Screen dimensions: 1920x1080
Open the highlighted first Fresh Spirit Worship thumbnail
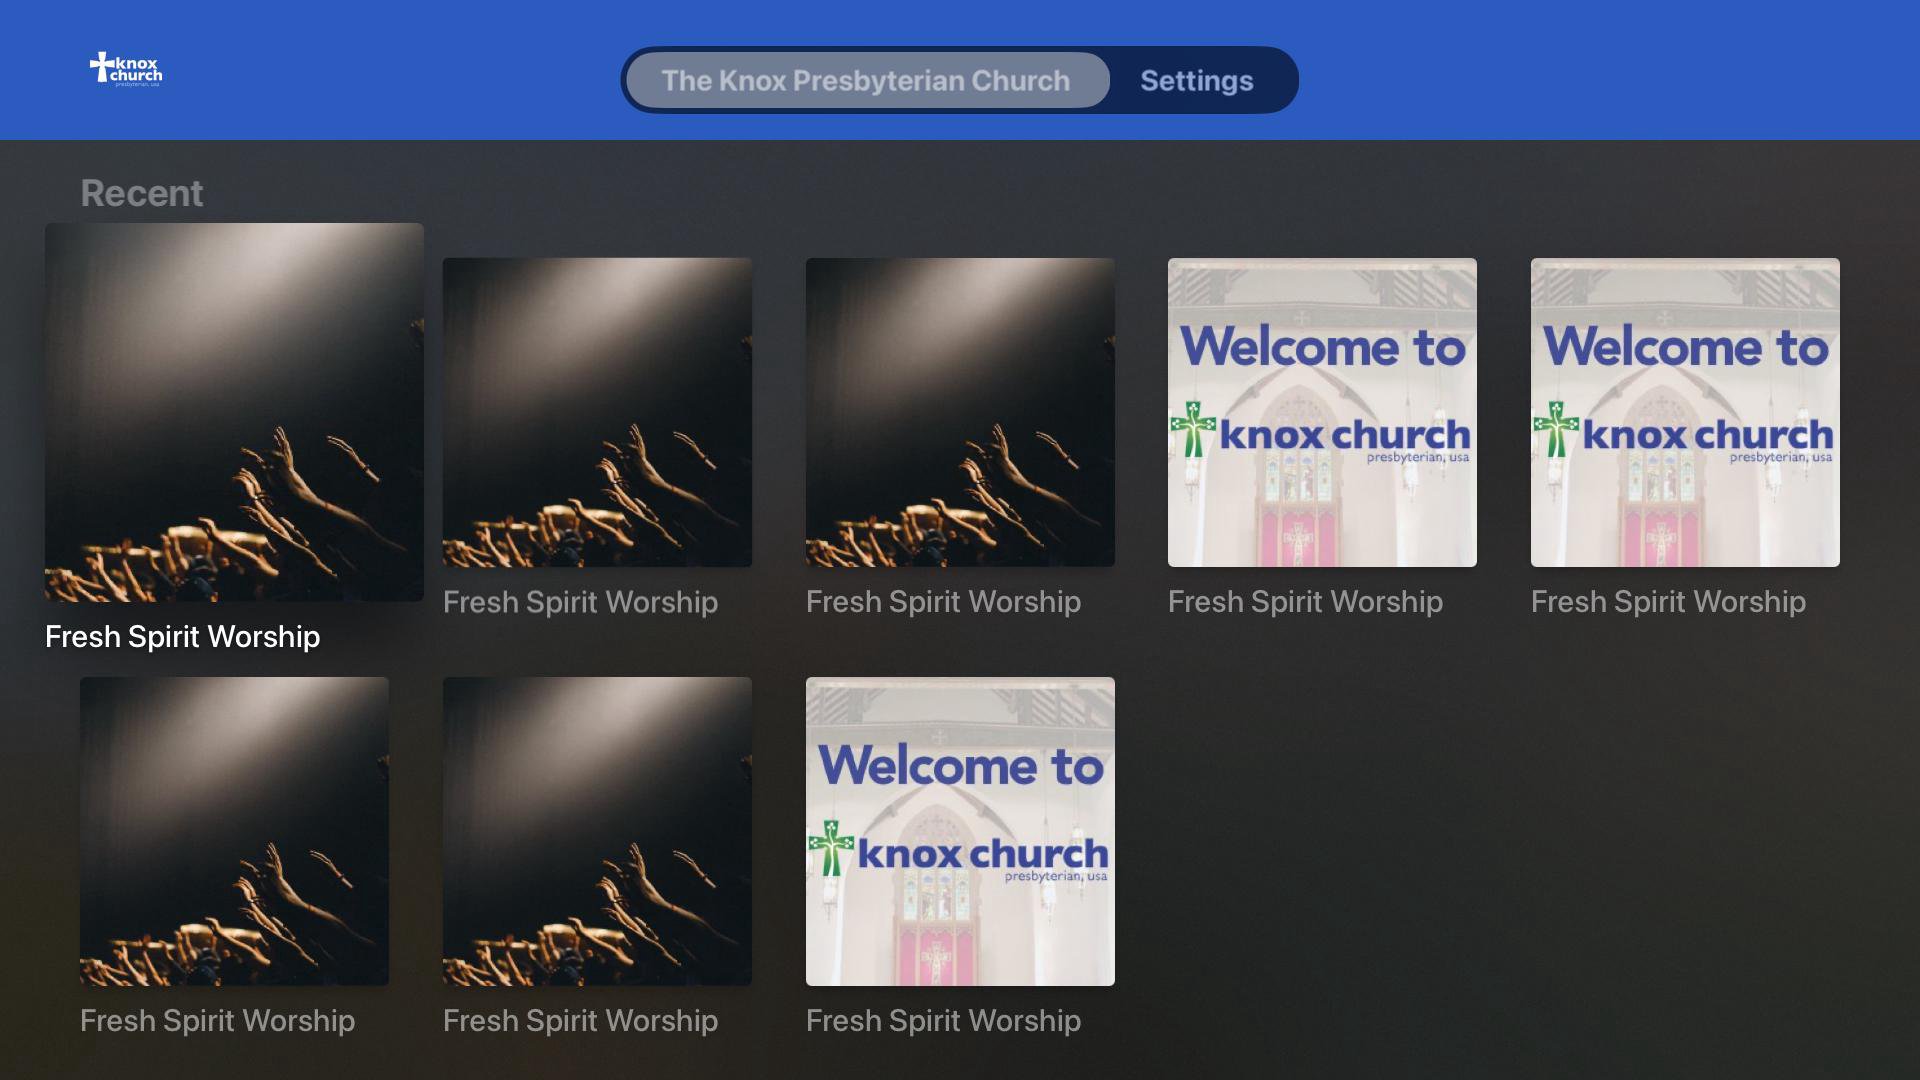[234, 412]
